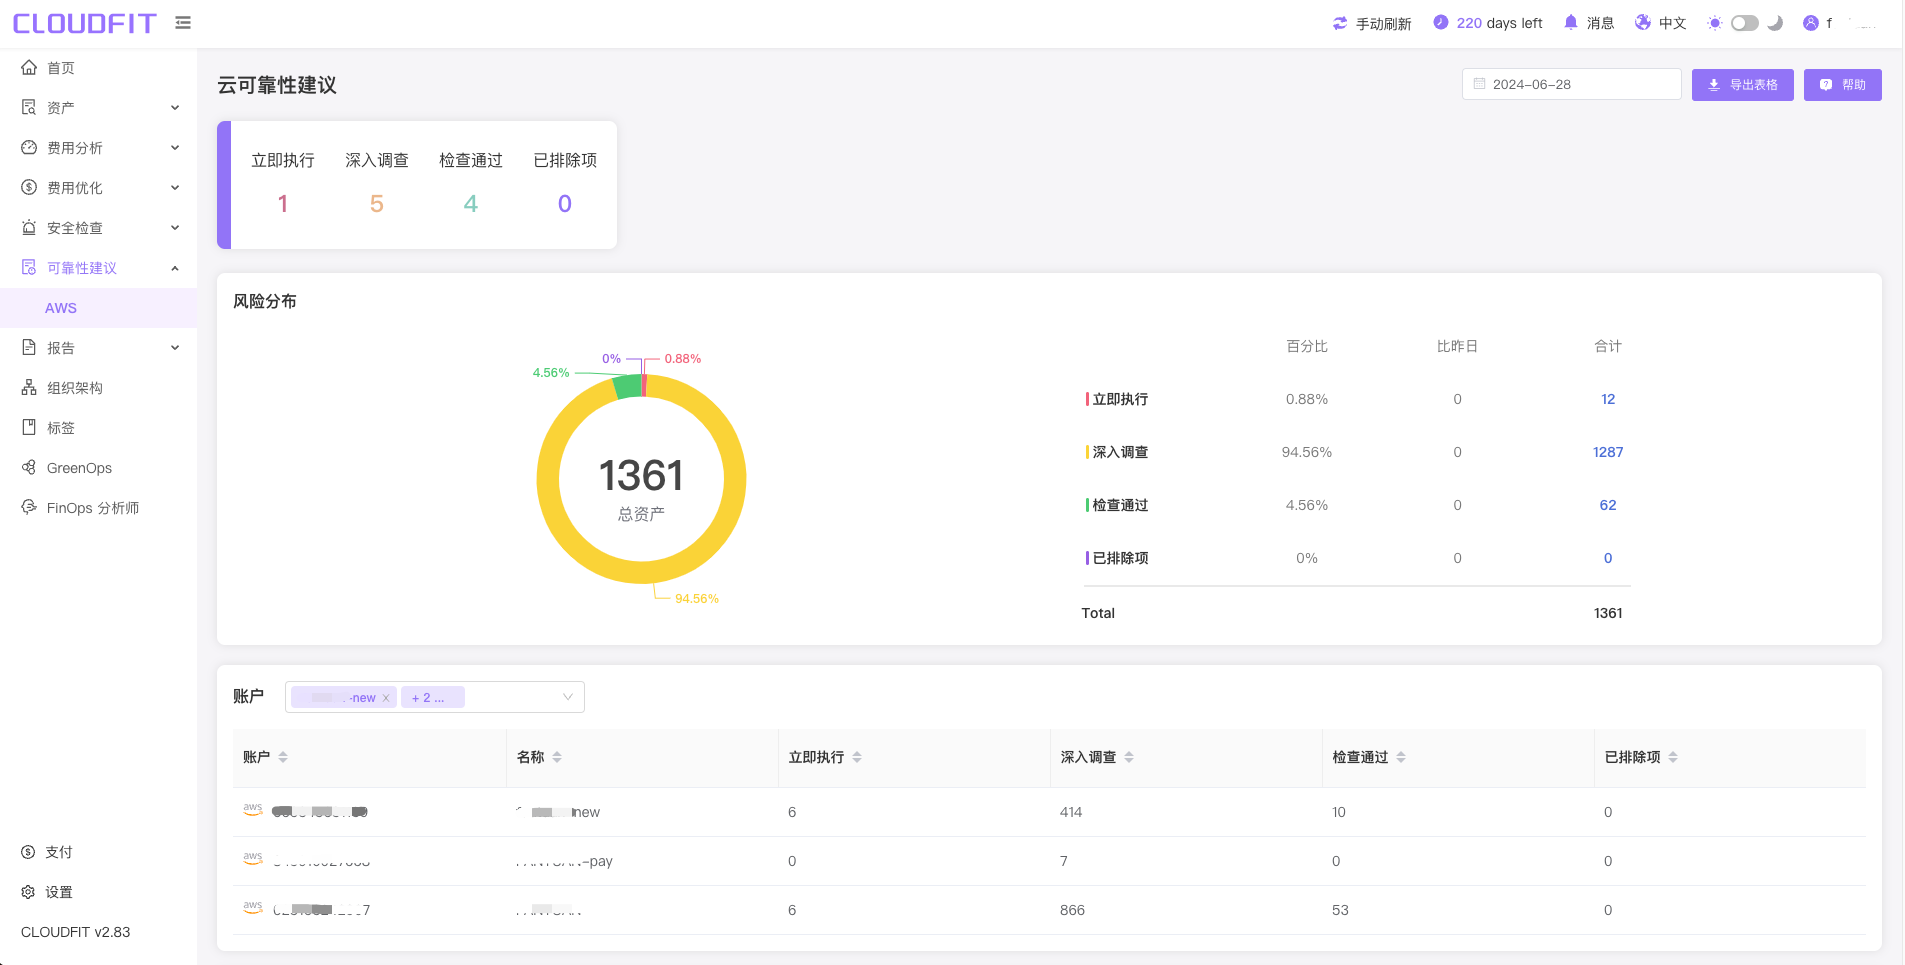Viewport: 1905px width, 965px height.
Task: Remove the -new account tag
Action: point(386,698)
